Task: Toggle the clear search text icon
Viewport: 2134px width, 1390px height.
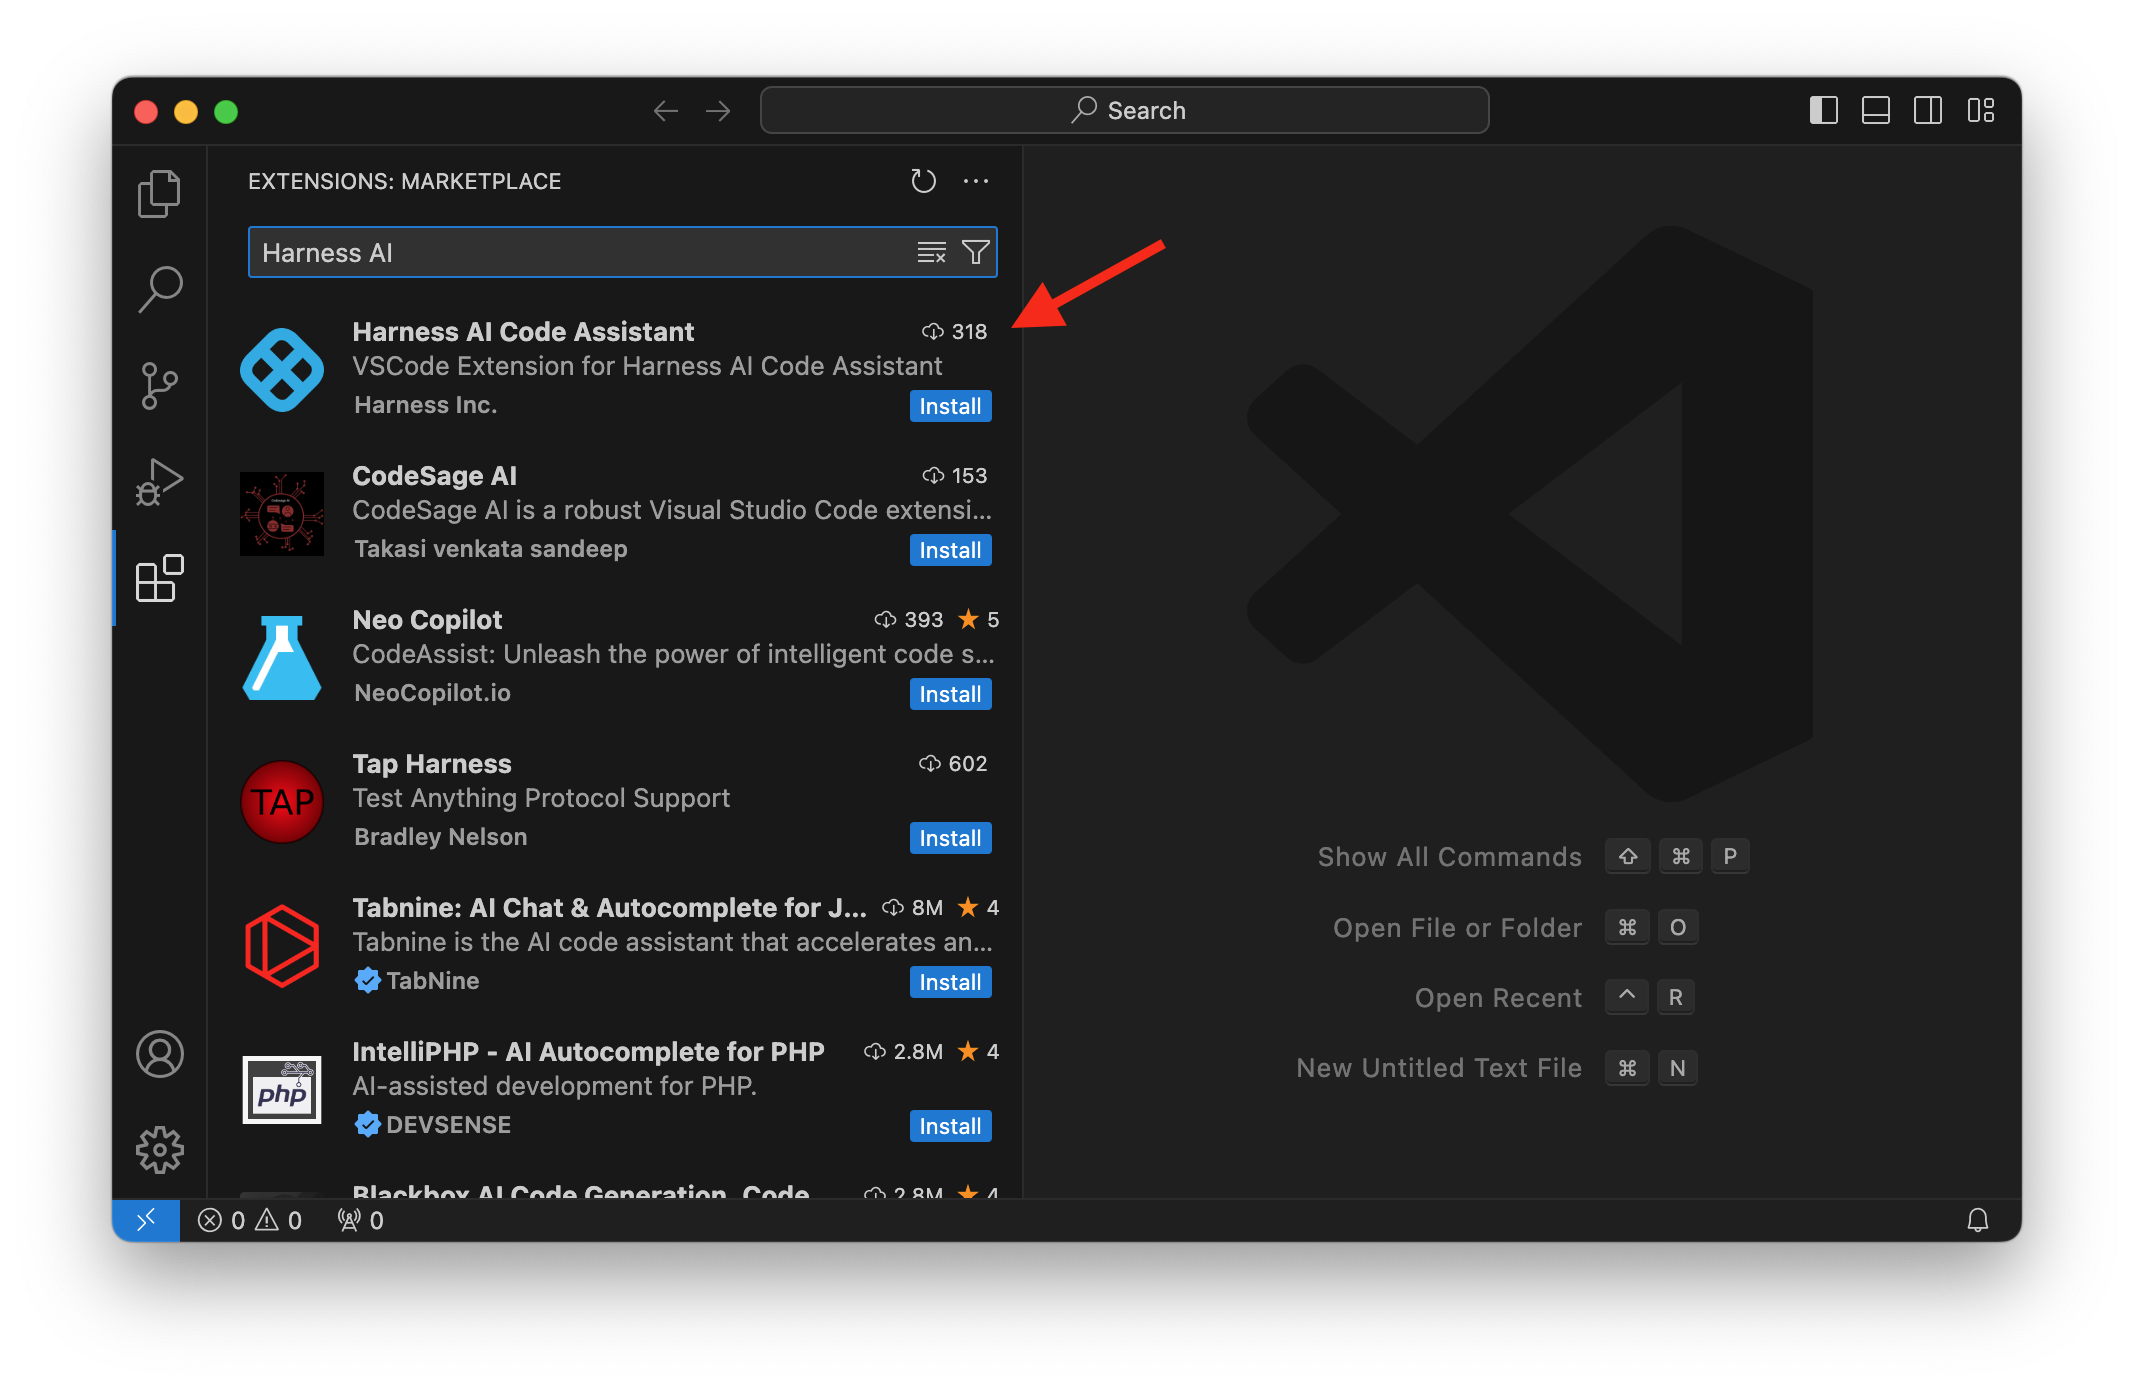Action: point(930,252)
